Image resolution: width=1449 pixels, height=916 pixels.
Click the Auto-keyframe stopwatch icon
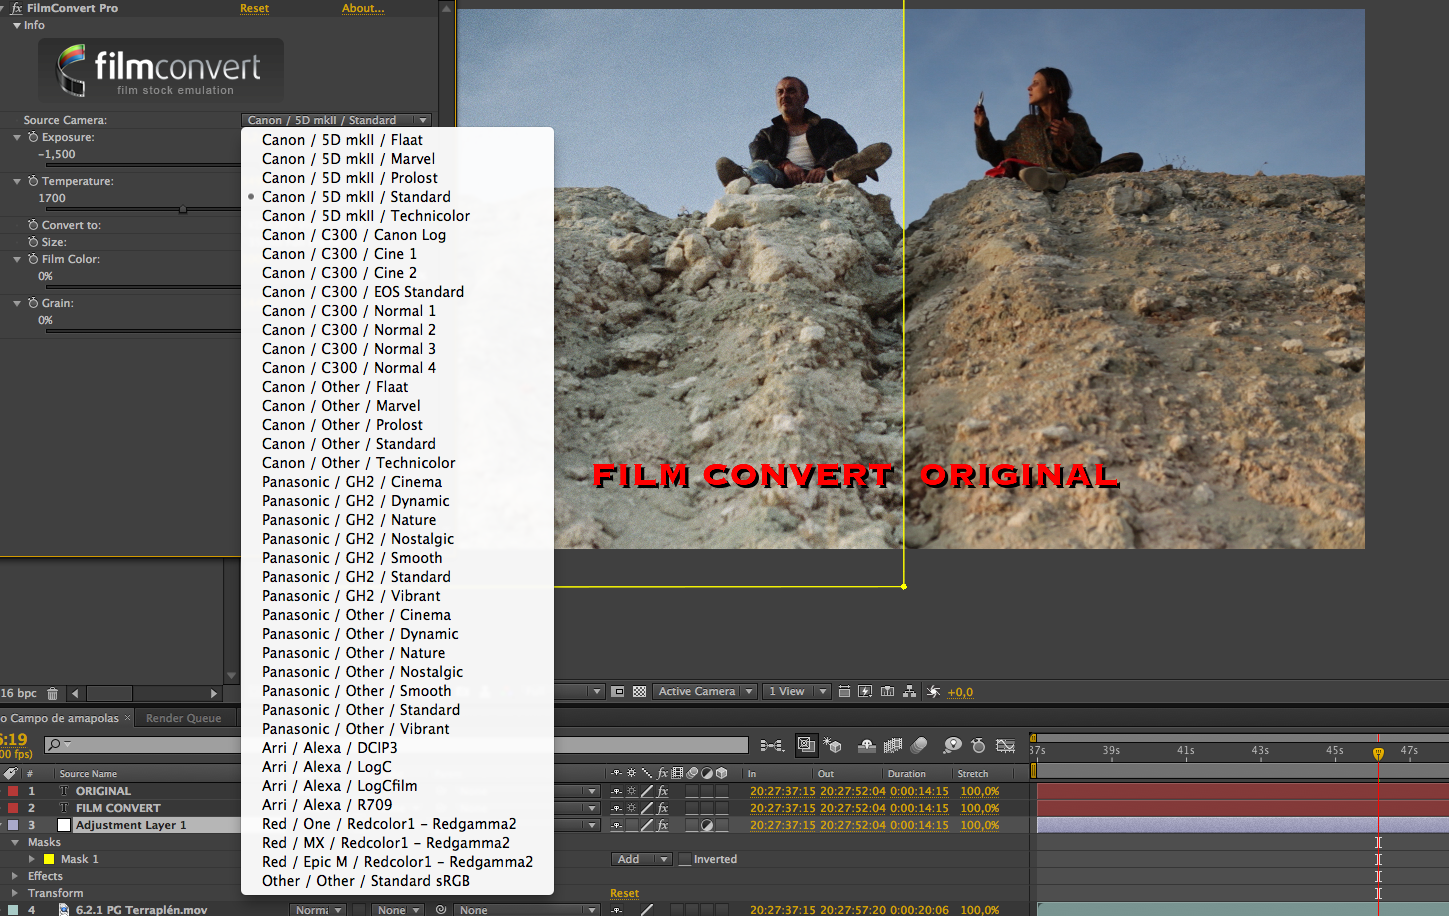(978, 745)
